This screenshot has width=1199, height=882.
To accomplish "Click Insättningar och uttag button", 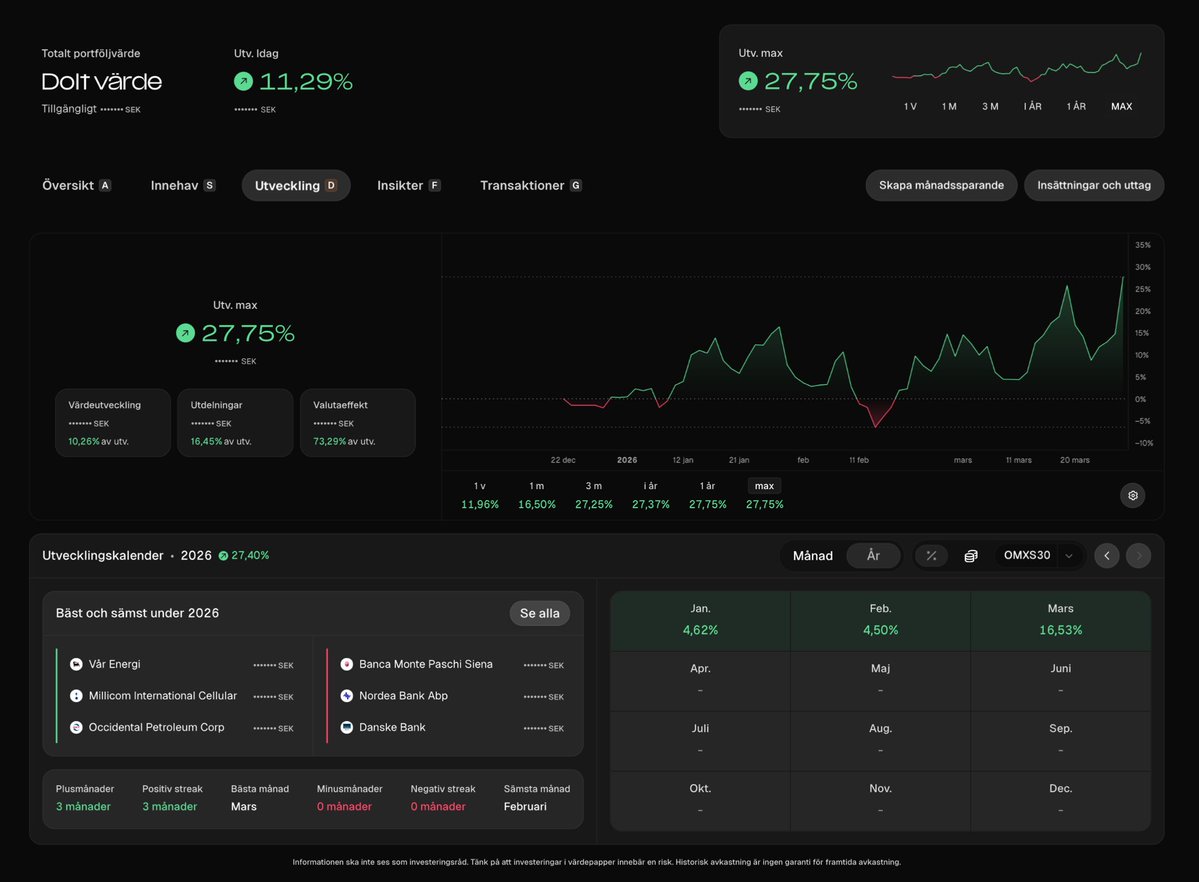I will [x=1093, y=185].
